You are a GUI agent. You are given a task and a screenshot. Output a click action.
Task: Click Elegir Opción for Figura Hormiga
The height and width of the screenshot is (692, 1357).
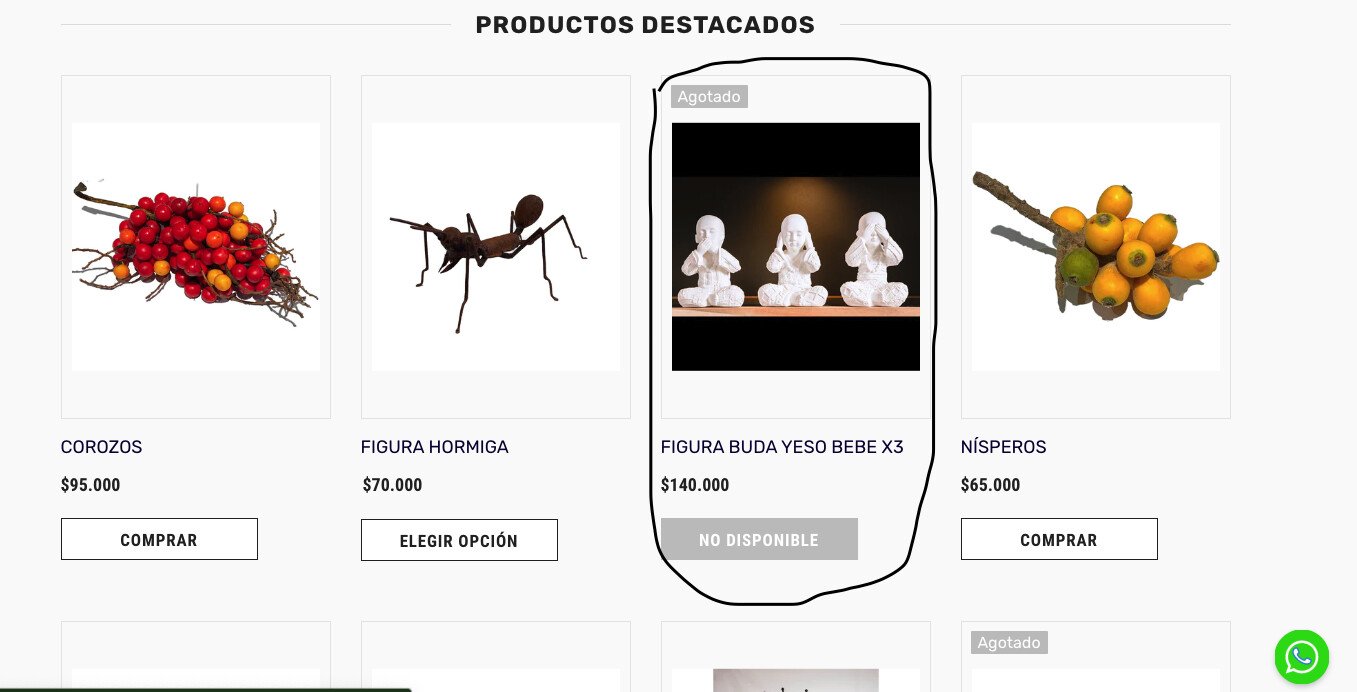(x=459, y=540)
